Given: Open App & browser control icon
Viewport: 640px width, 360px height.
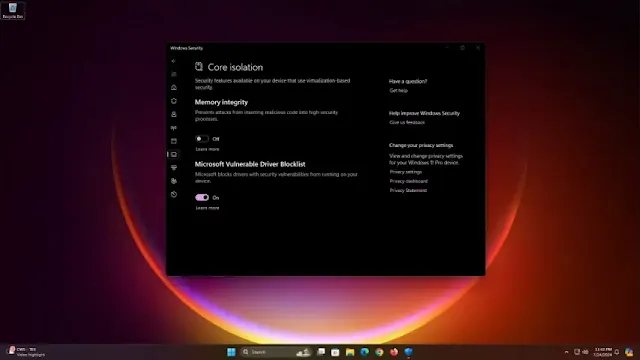Looking at the screenshot, I should (173, 141).
